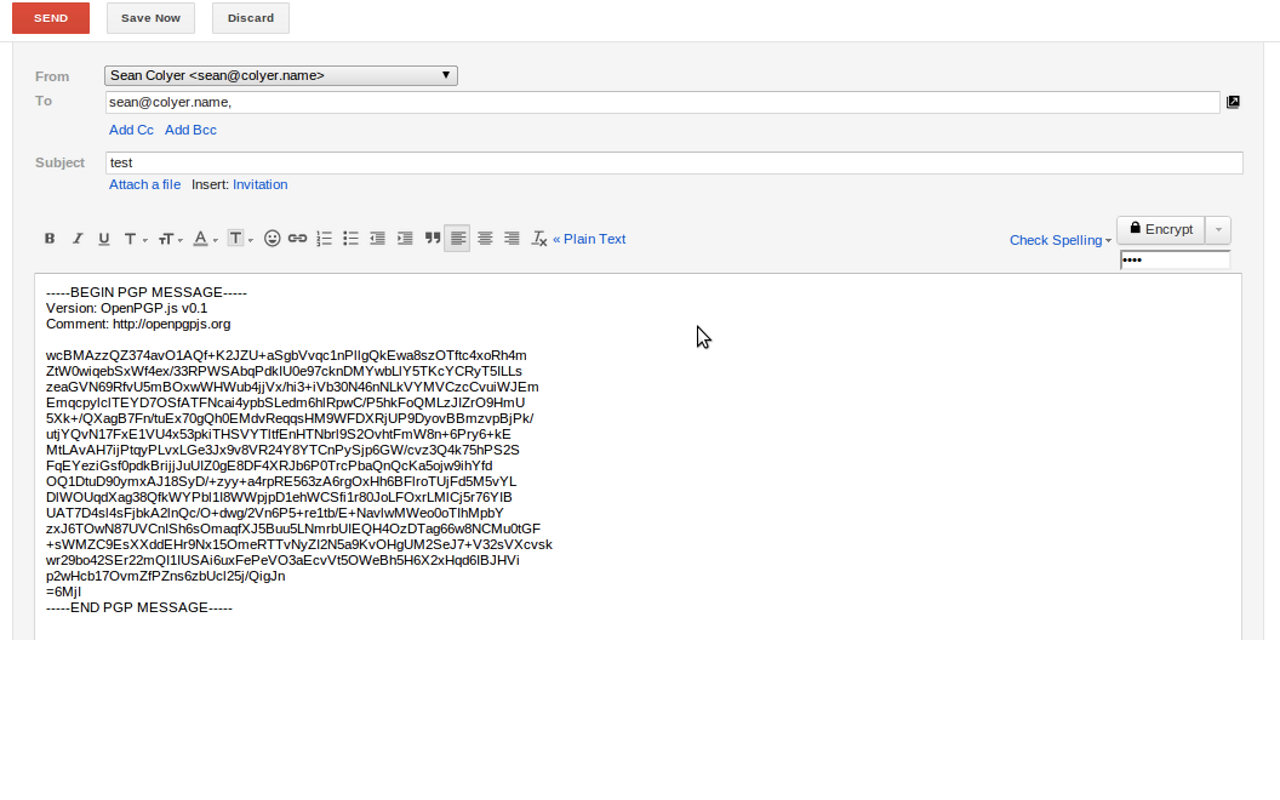
Task: Click Attach a file
Action: [145, 184]
